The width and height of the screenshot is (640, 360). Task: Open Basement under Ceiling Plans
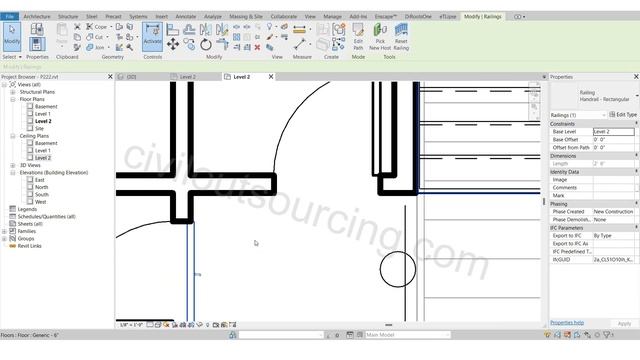(46, 143)
